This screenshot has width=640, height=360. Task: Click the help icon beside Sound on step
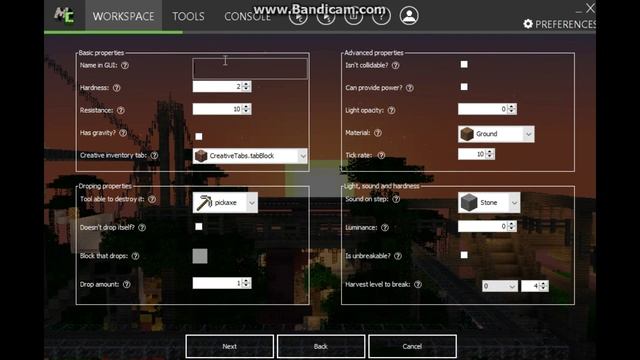tap(396, 199)
